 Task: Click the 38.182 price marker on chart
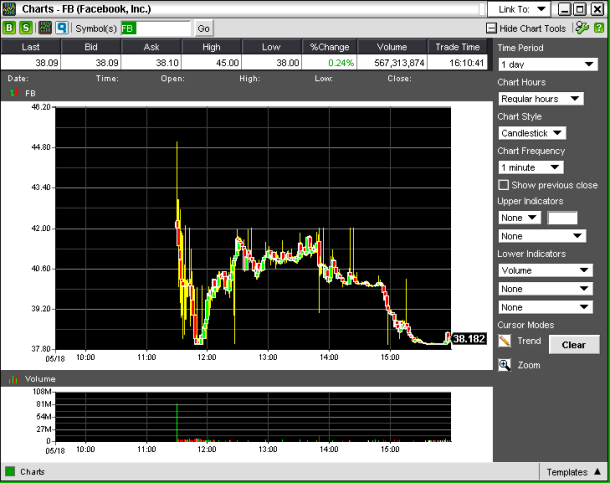point(469,339)
